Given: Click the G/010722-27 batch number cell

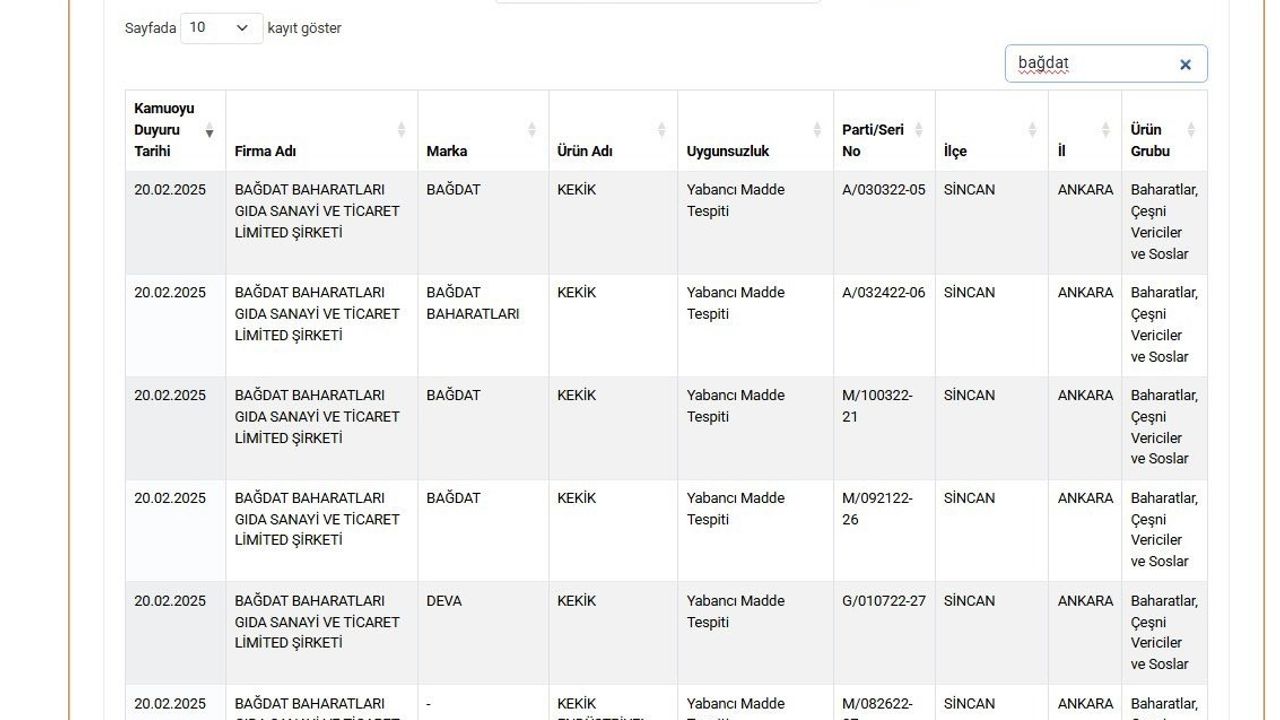Looking at the screenshot, I should coord(883,601).
